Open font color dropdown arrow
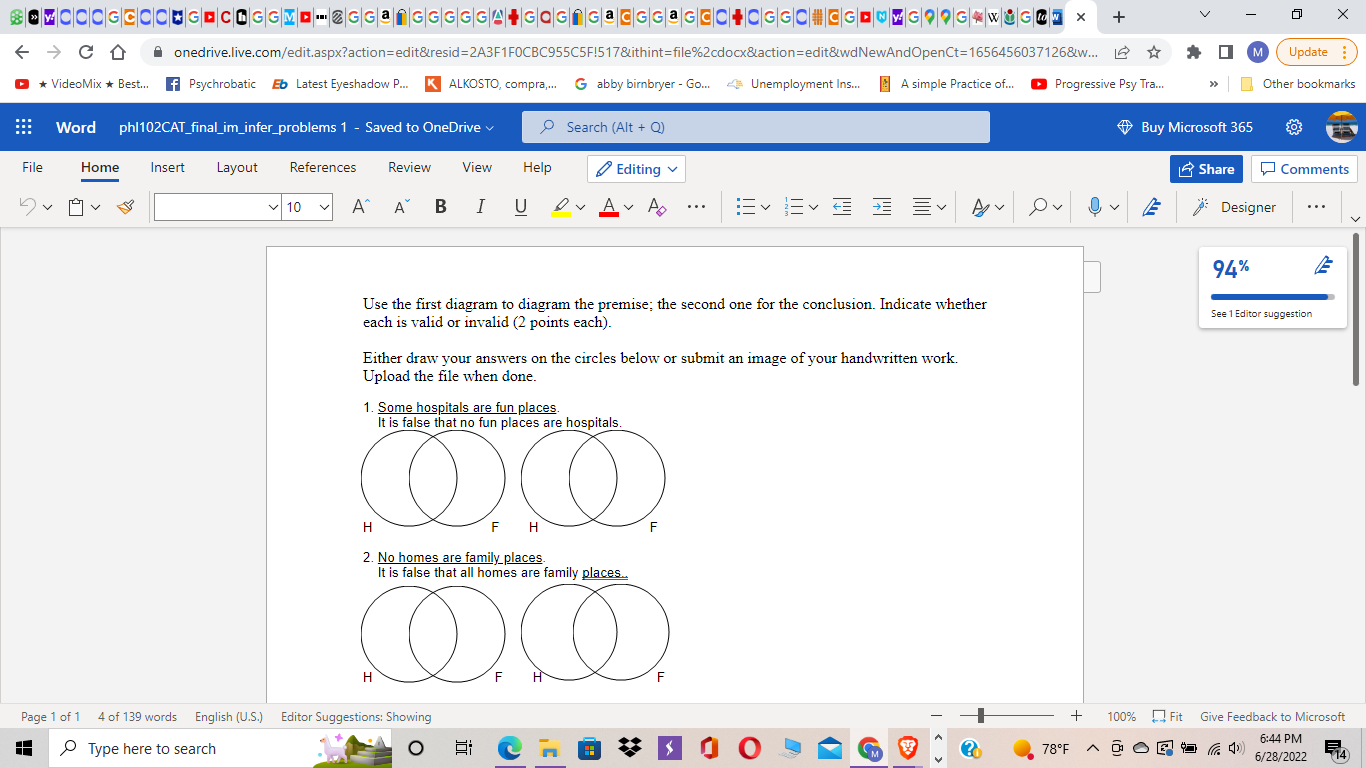This screenshot has height=768, width=1366. [628, 207]
